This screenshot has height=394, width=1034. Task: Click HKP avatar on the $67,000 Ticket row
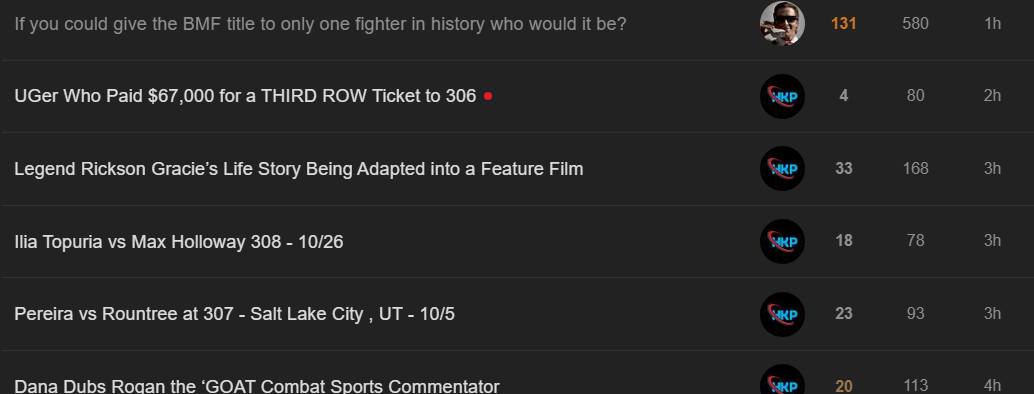782,96
